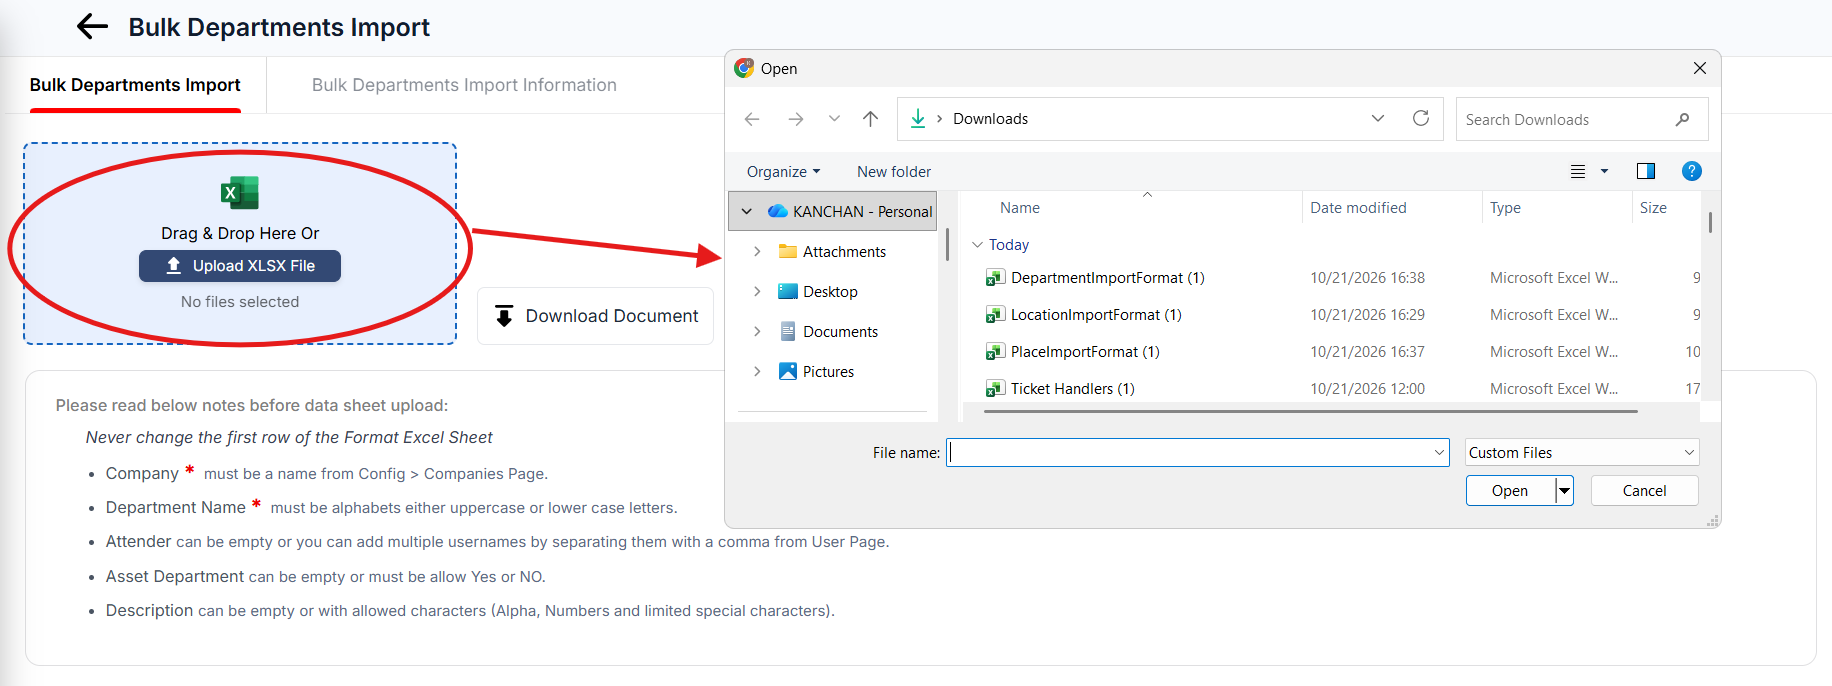Collapse the Today file group

click(x=977, y=245)
